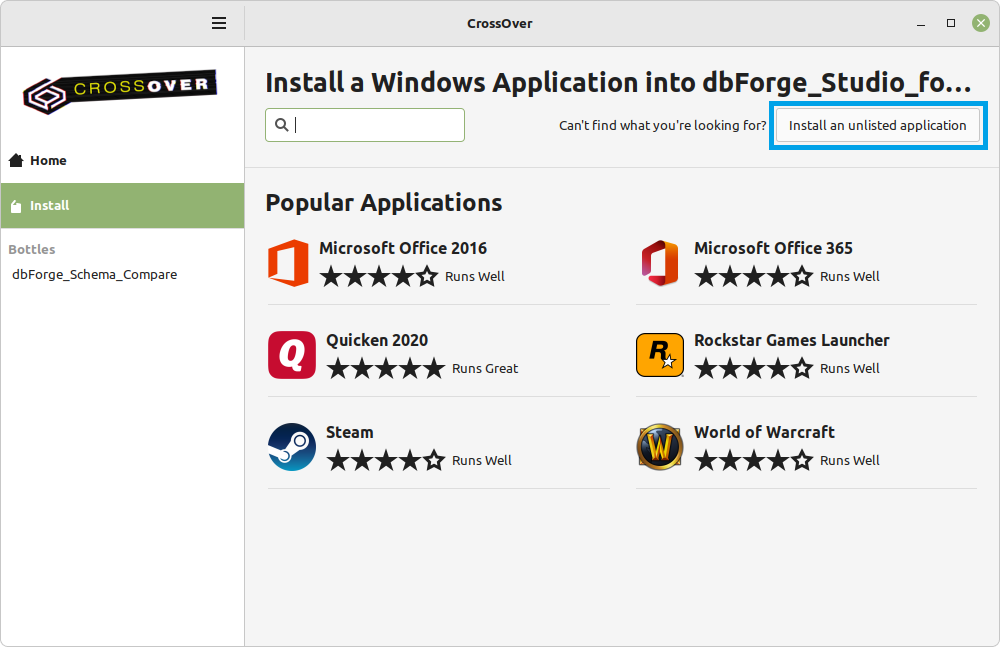The height and width of the screenshot is (647, 1000).
Task: Select Steam title
Action: pyautogui.click(x=349, y=432)
